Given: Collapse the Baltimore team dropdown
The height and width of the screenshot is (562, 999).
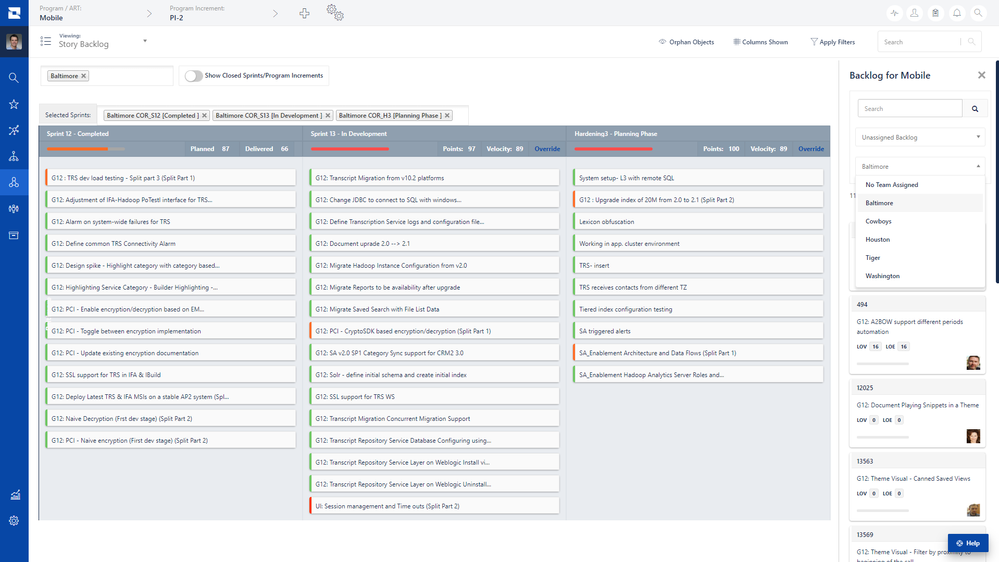Looking at the screenshot, I should click(920, 166).
